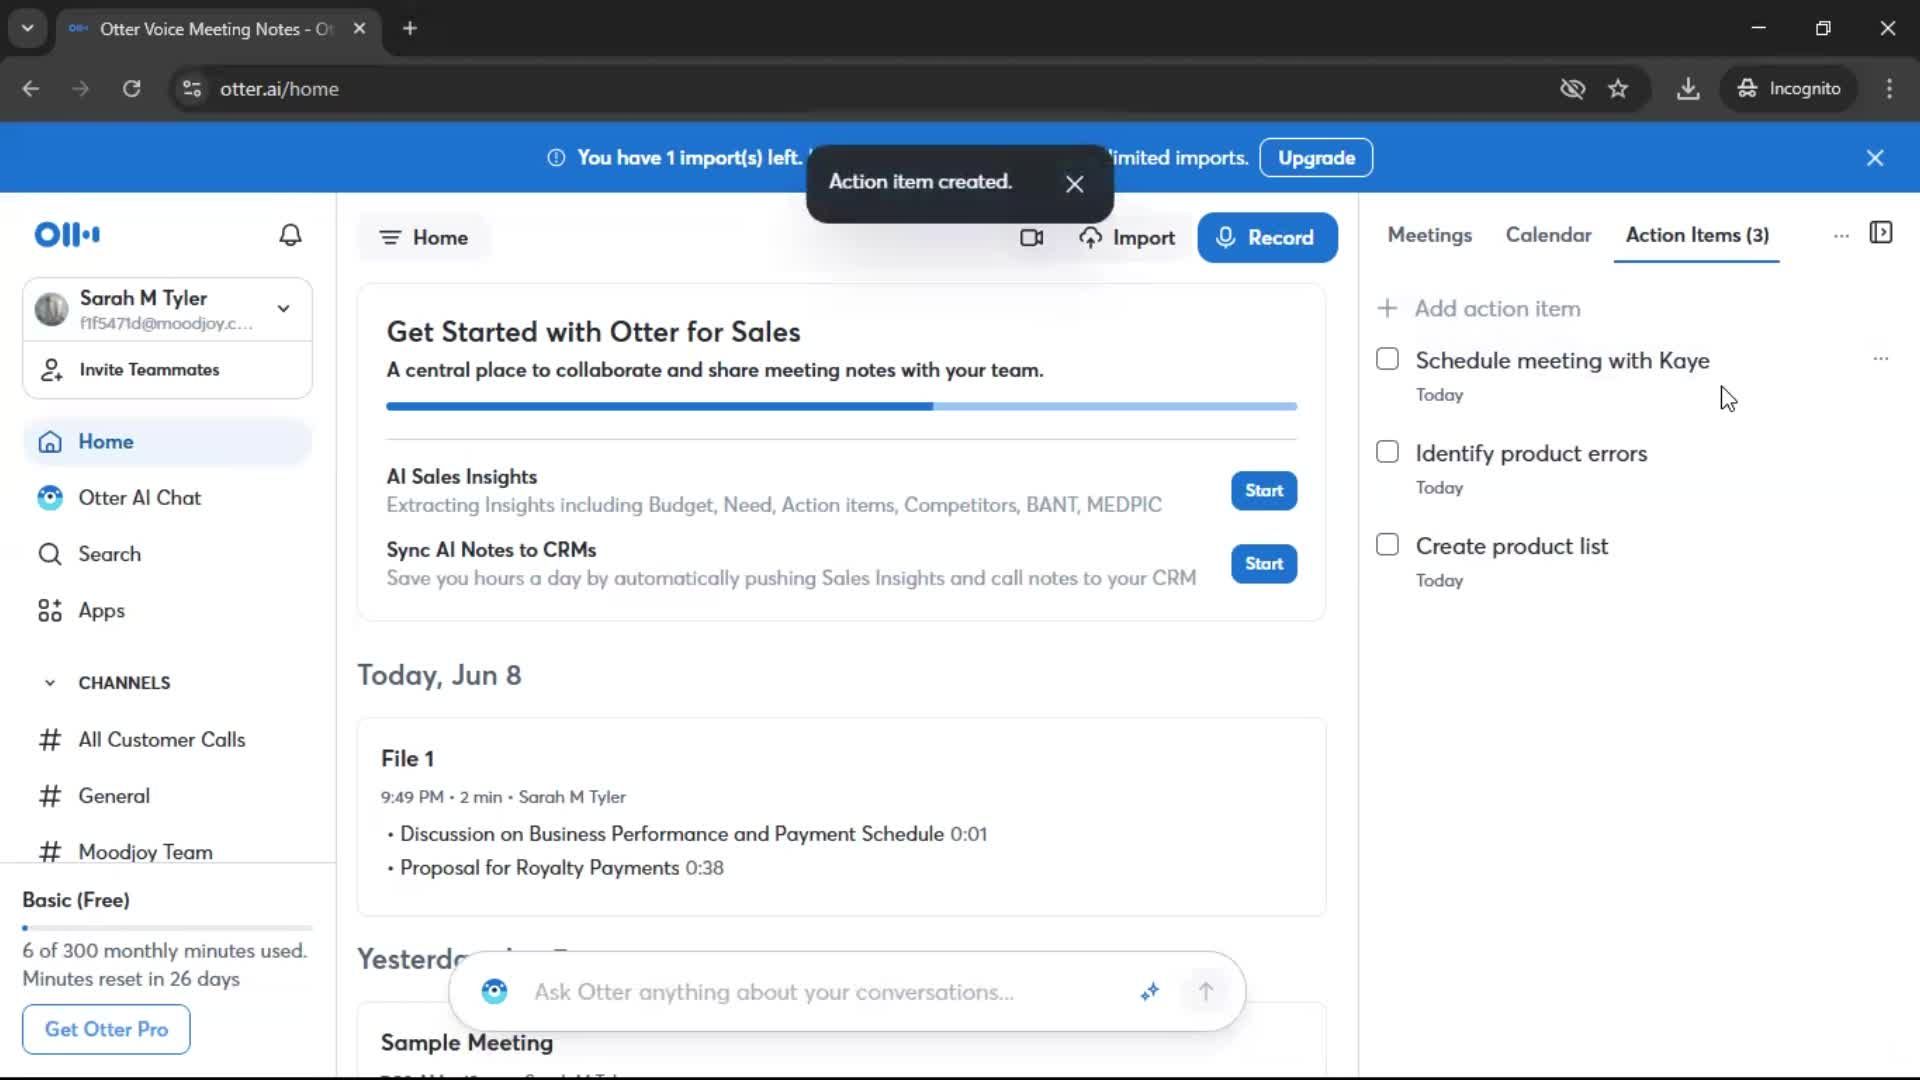Screen dimensions: 1920x1080
Task: Close the blue imports banner
Action: click(1875, 158)
